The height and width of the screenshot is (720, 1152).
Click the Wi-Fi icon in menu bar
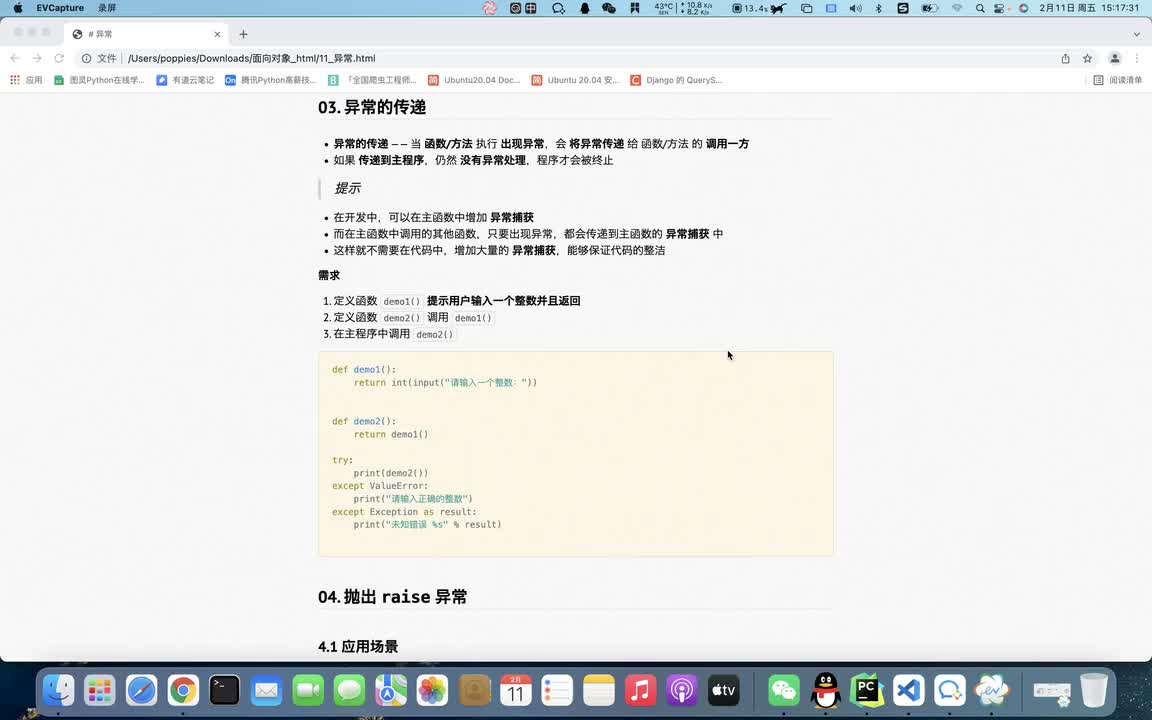(x=957, y=8)
